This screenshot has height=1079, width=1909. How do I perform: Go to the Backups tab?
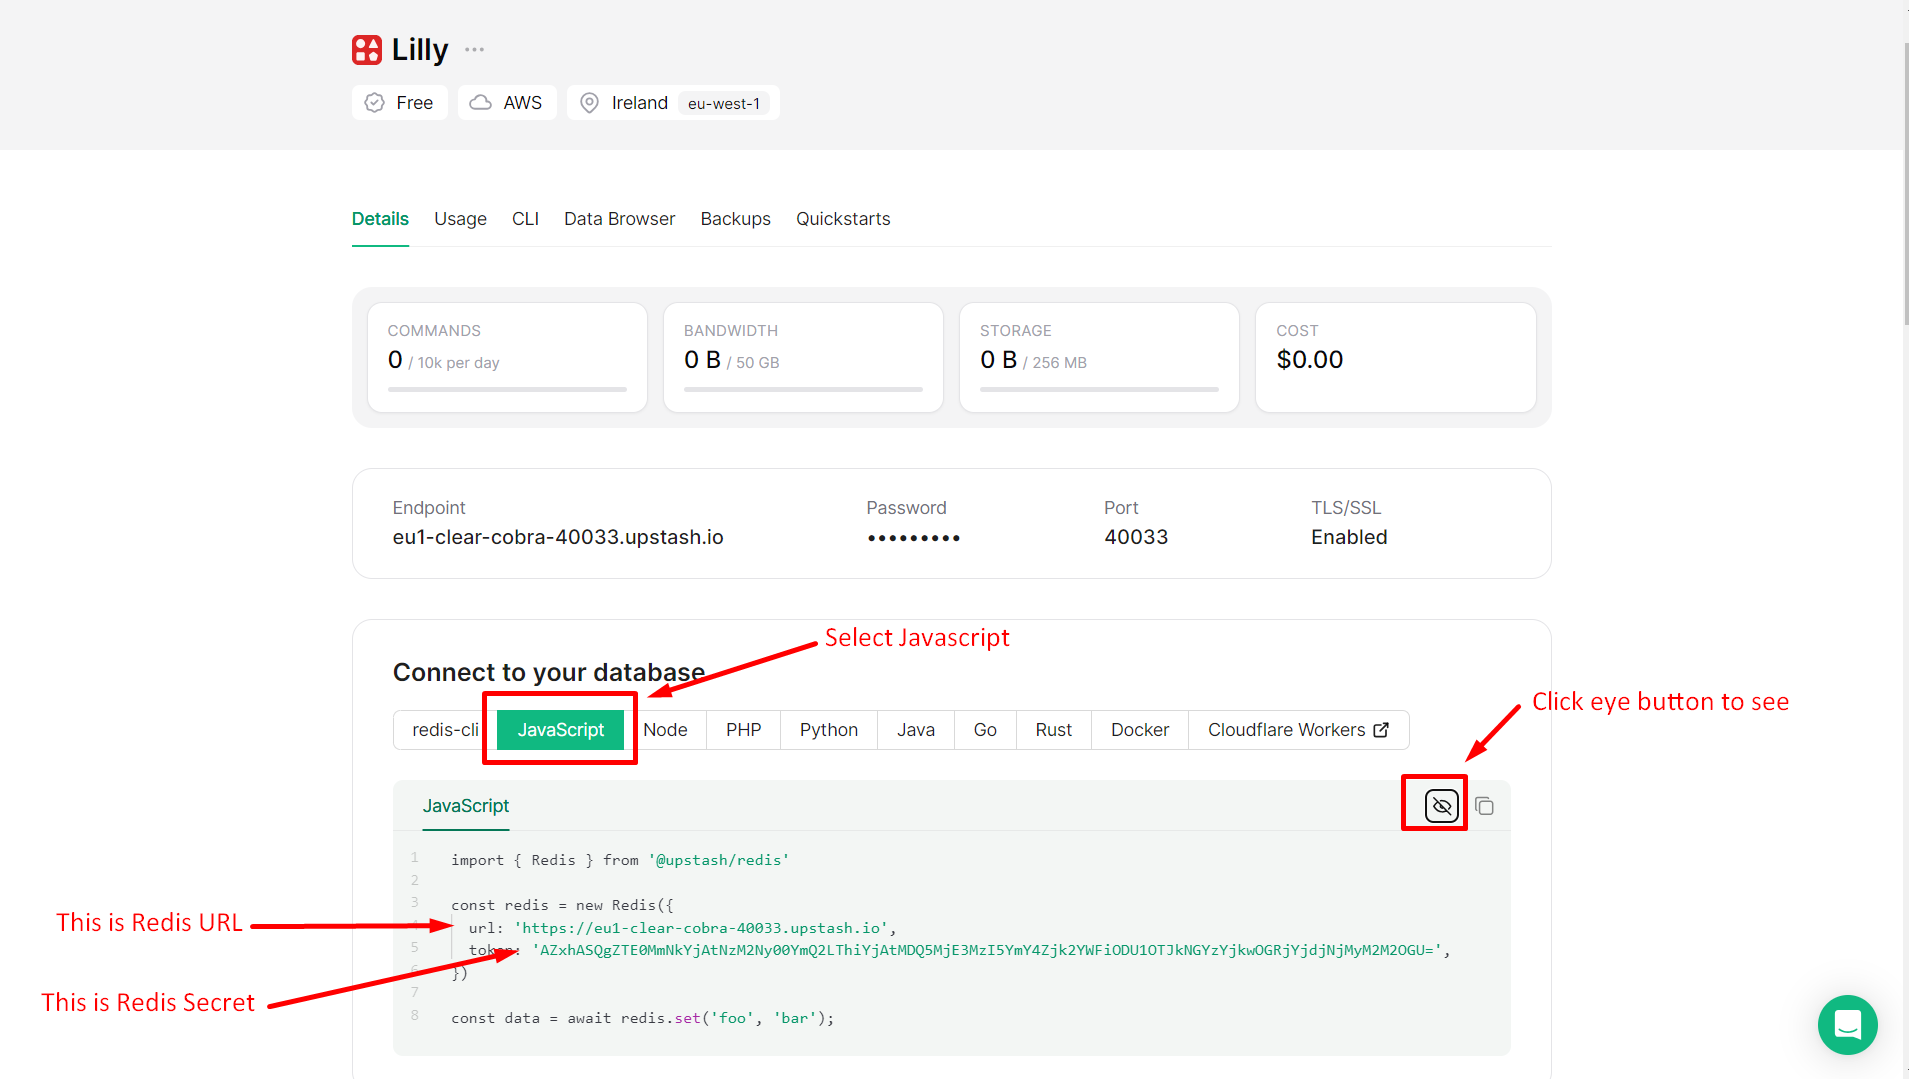[x=735, y=219]
